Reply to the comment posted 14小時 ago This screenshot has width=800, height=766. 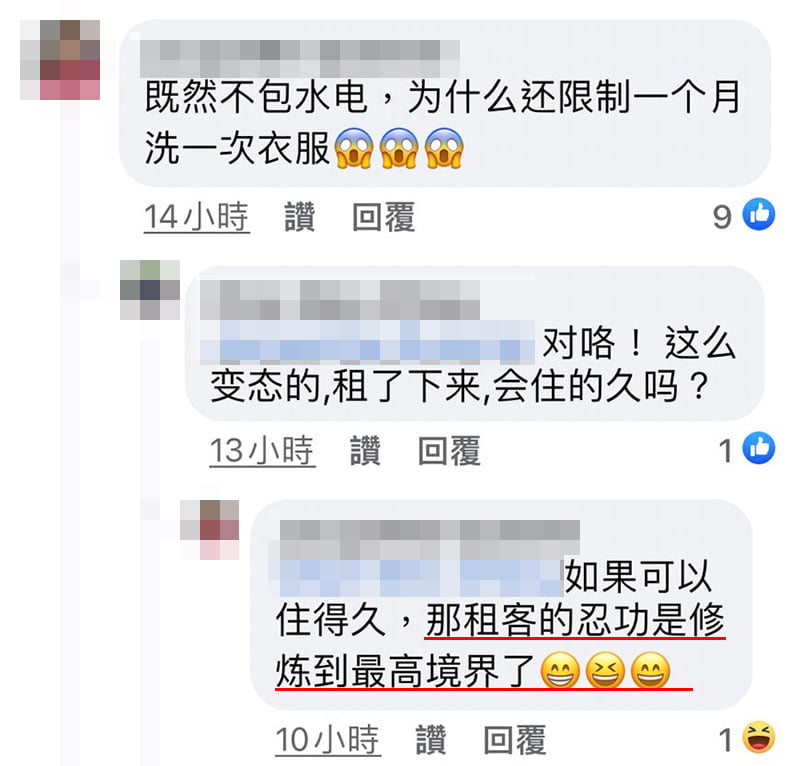click(383, 217)
